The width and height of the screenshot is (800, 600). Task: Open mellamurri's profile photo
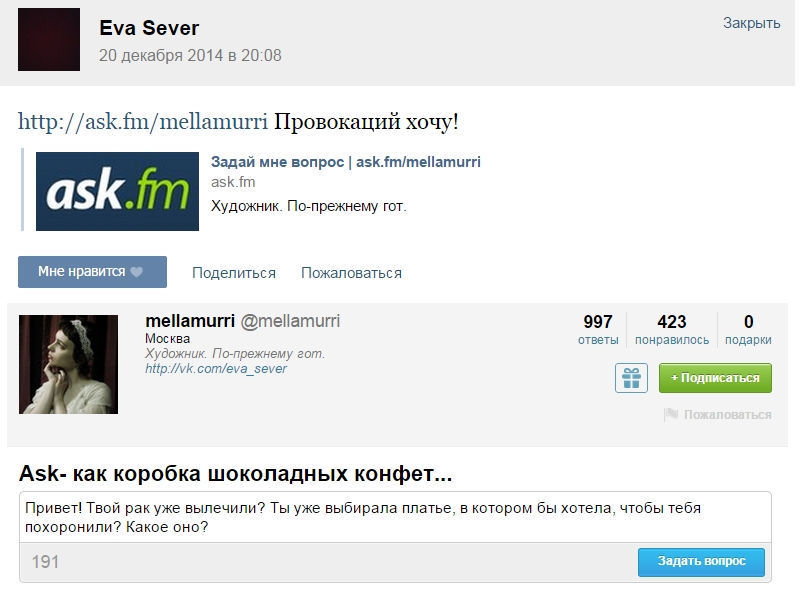click(x=68, y=364)
